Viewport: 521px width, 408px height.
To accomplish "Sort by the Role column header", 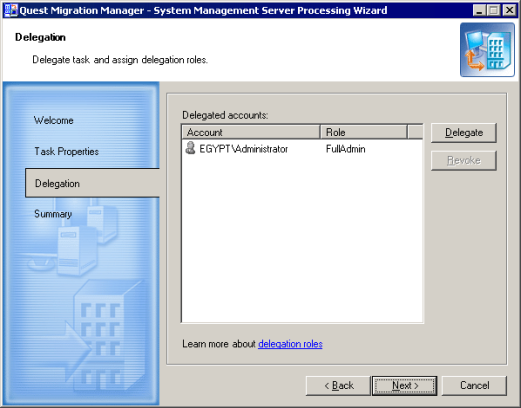I will point(363,132).
